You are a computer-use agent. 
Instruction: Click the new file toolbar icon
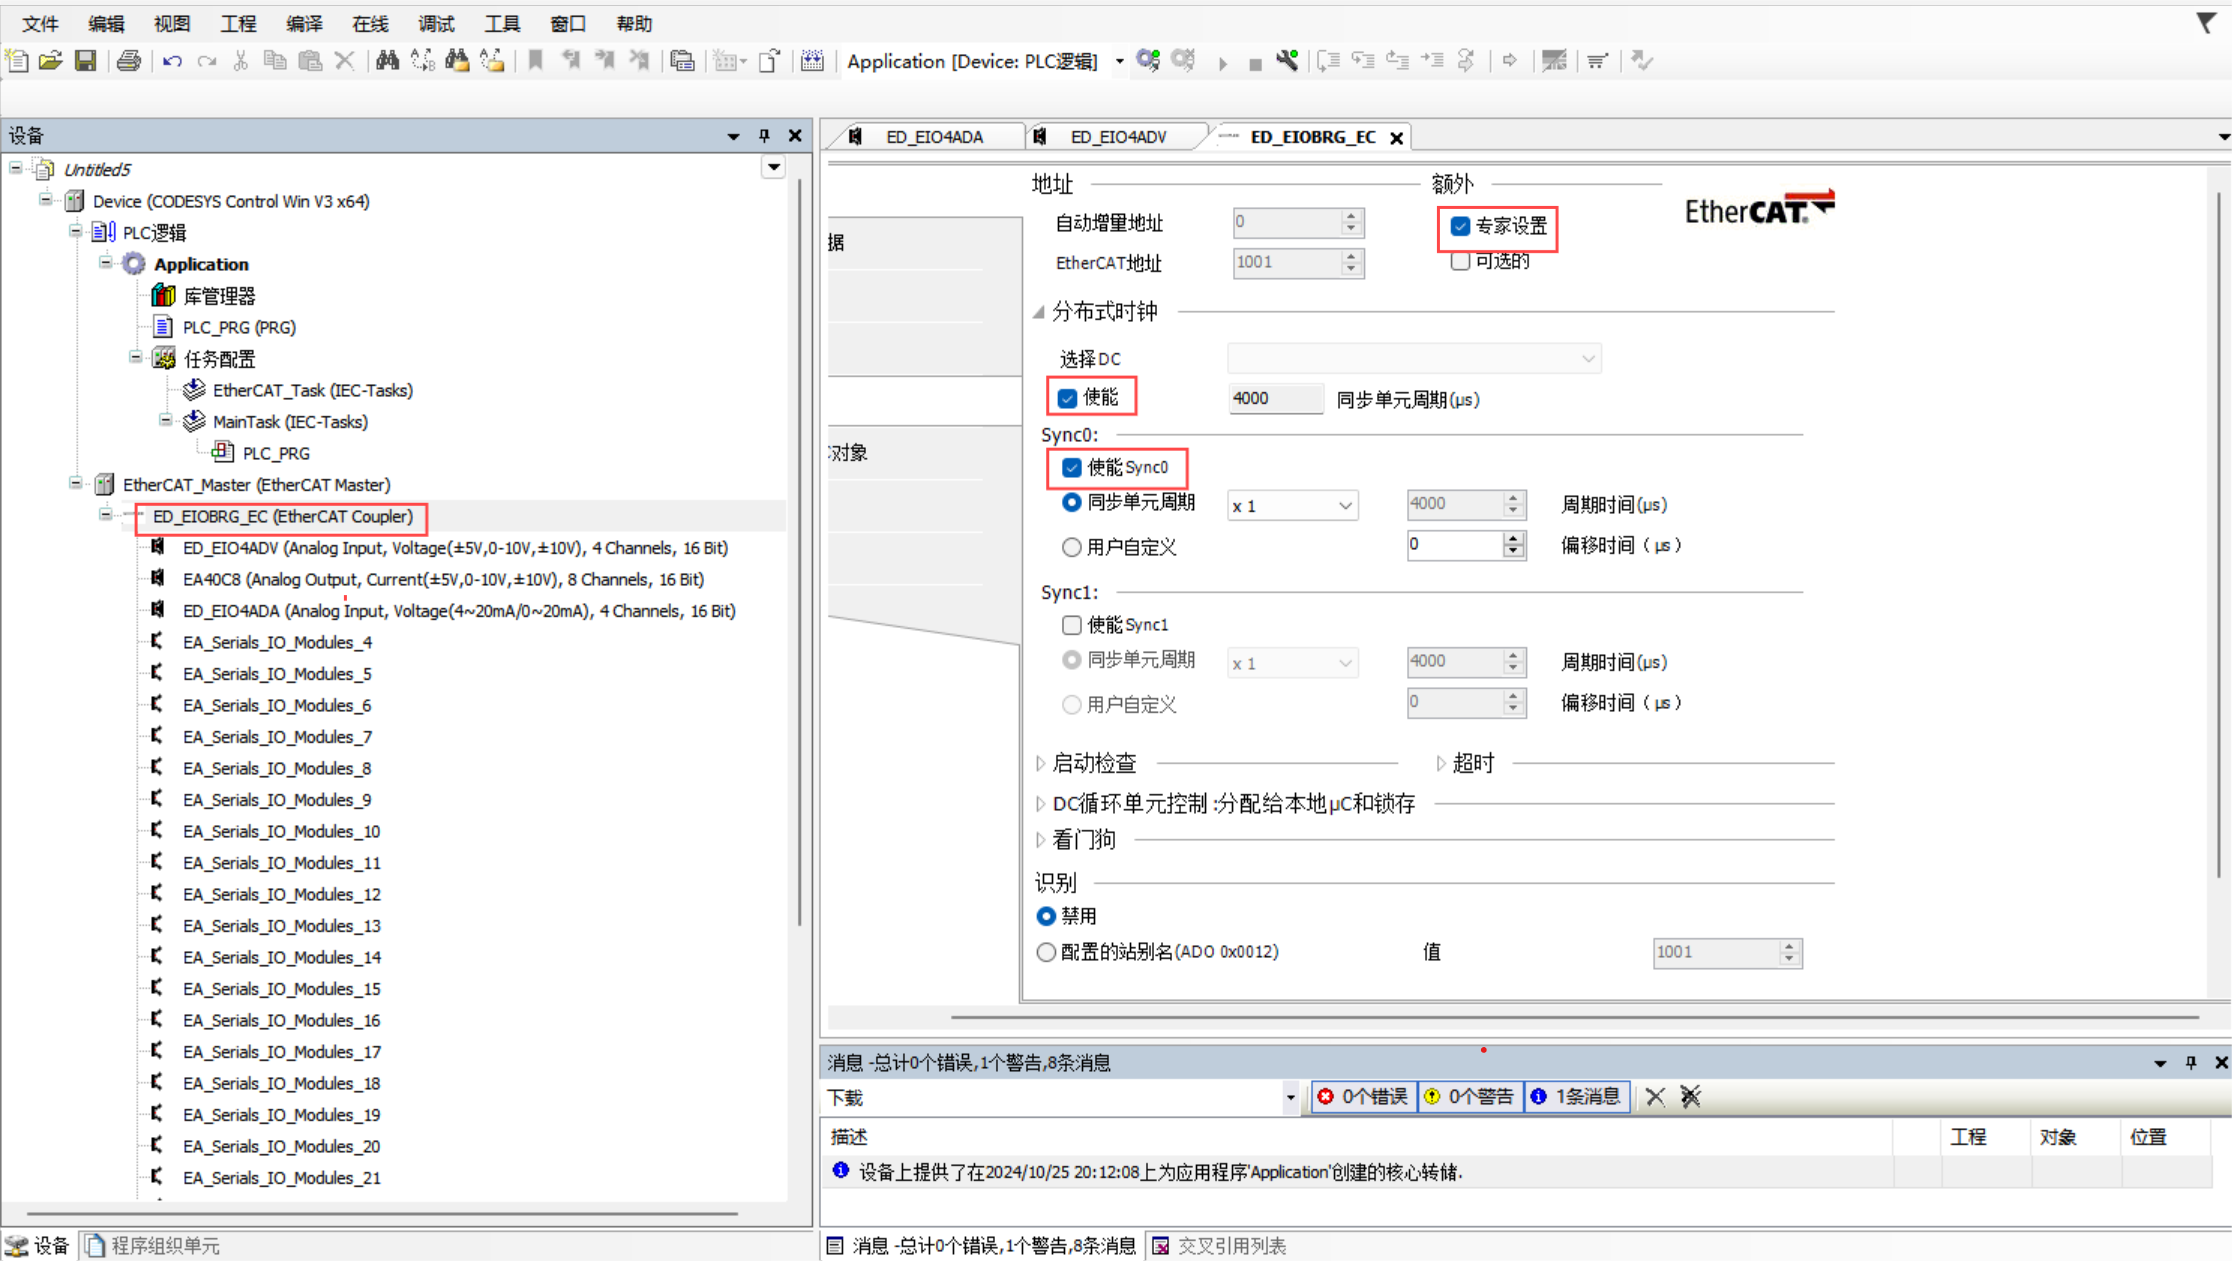point(18,61)
